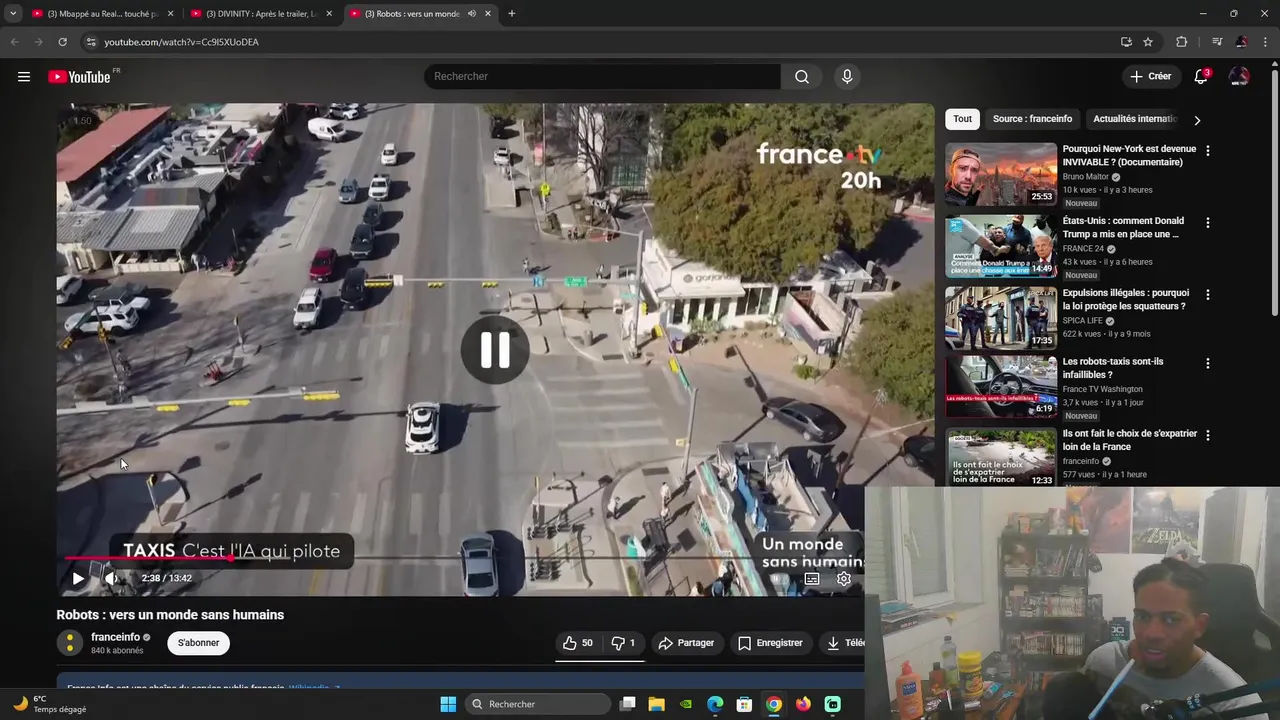Open Les robots-taxis sont-ils infaillibles video
The height and width of the screenshot is (720, 1280).
pos(1112,368)
